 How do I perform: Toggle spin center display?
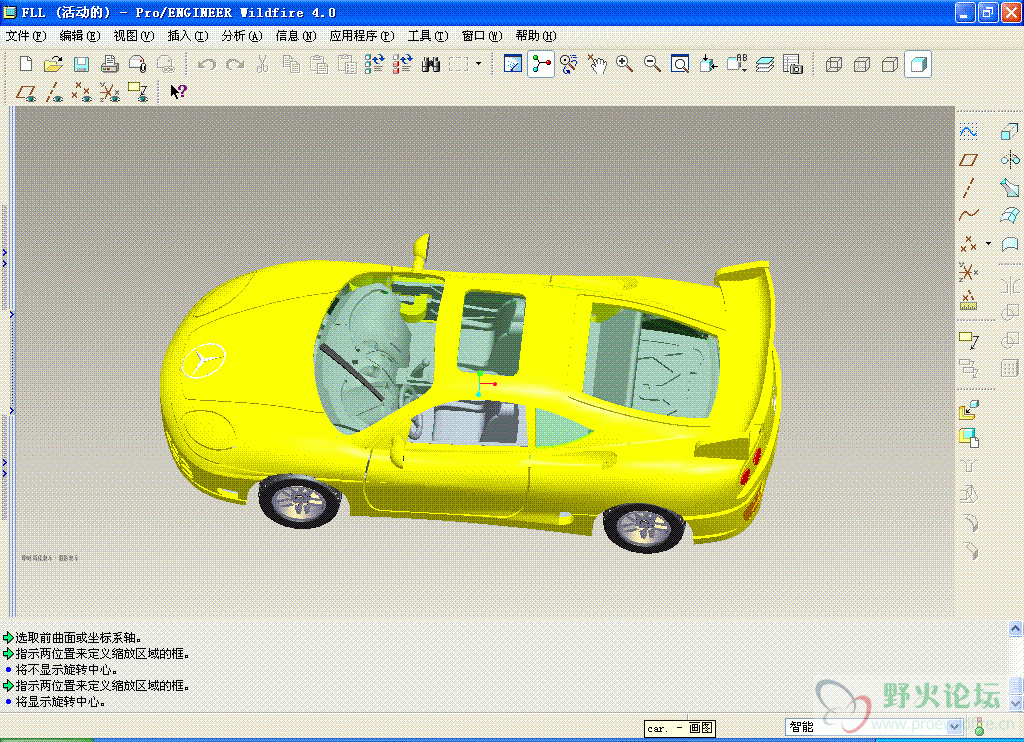point(541,64)
